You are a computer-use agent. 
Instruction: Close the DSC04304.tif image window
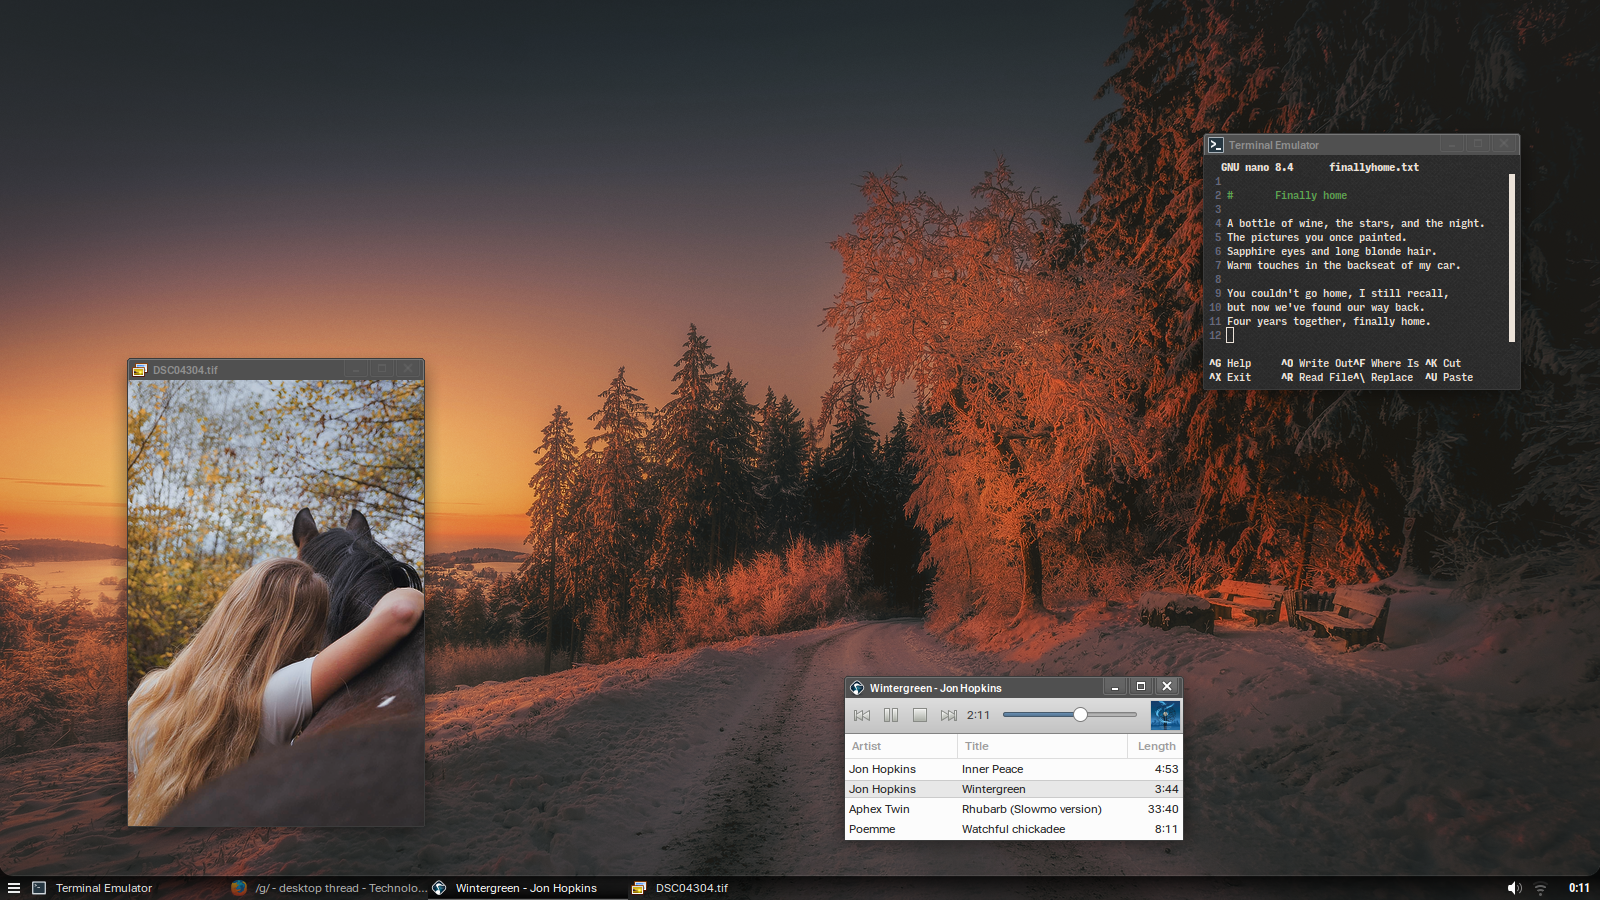[408, 369]
